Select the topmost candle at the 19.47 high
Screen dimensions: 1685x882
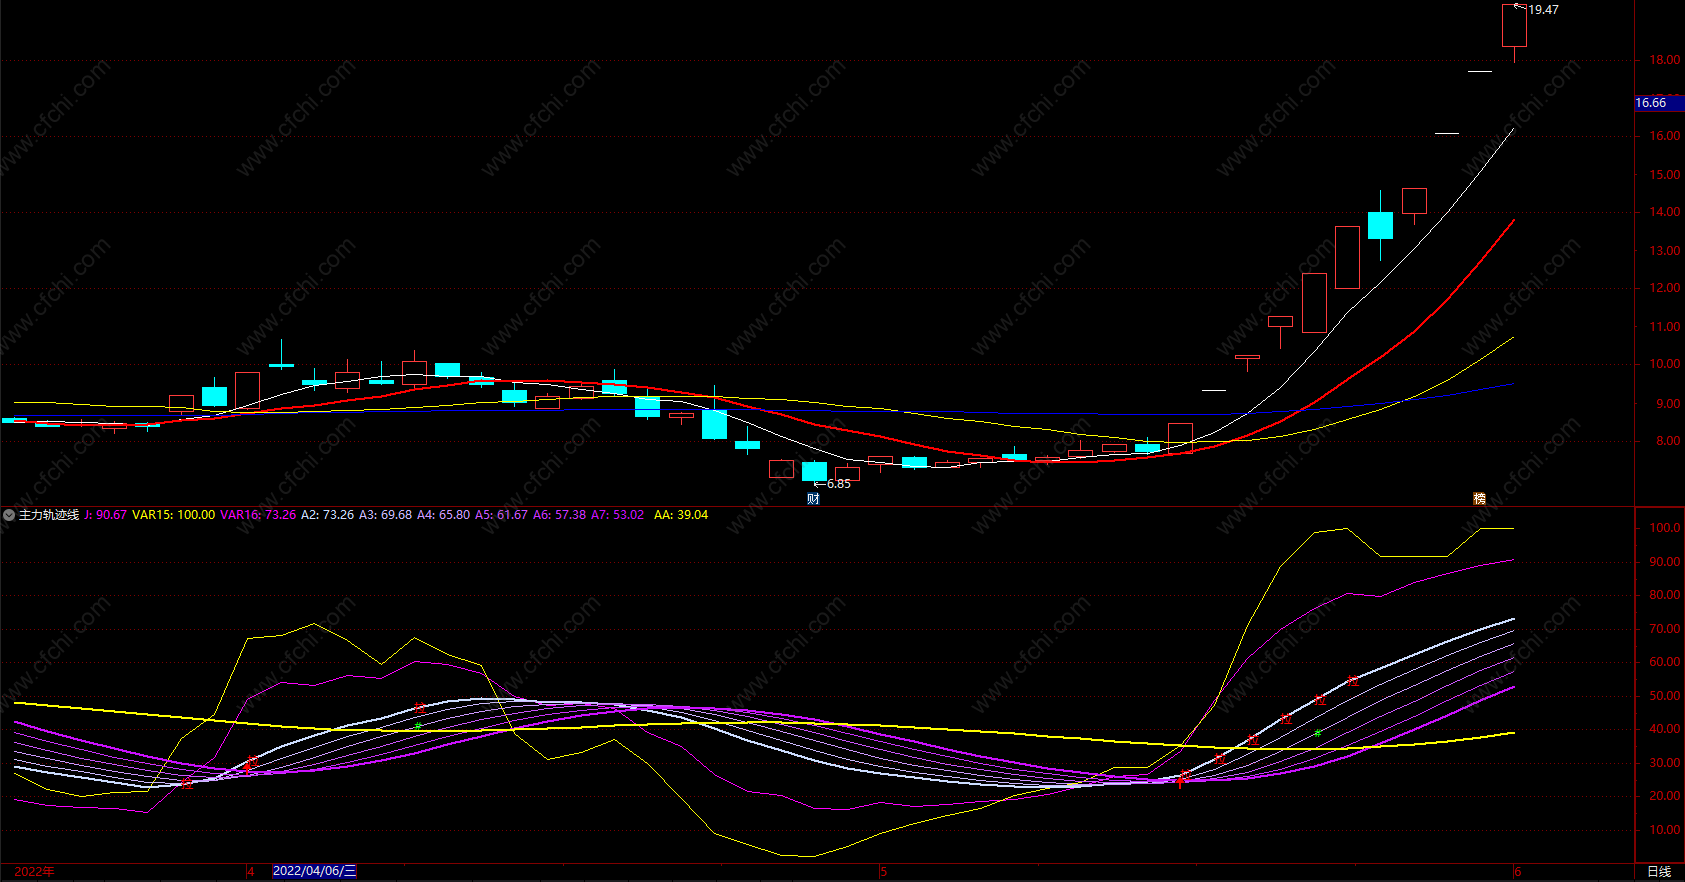pos(1514,26)
